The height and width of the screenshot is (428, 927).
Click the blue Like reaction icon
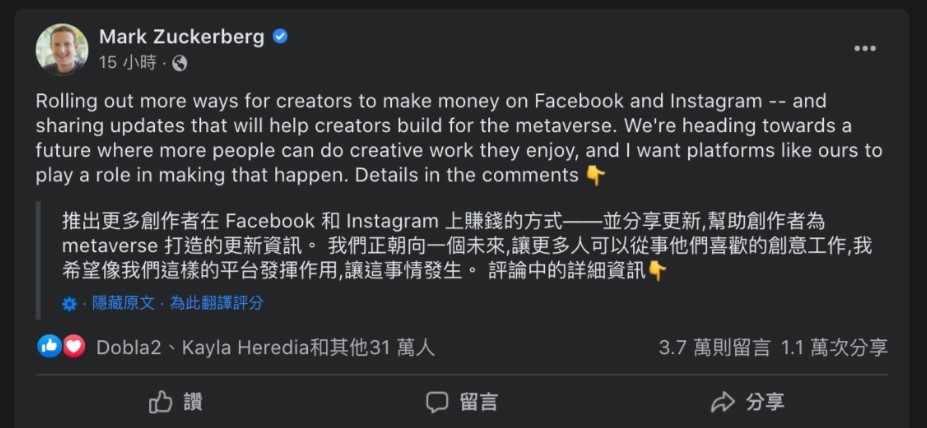tap(49, 347)
